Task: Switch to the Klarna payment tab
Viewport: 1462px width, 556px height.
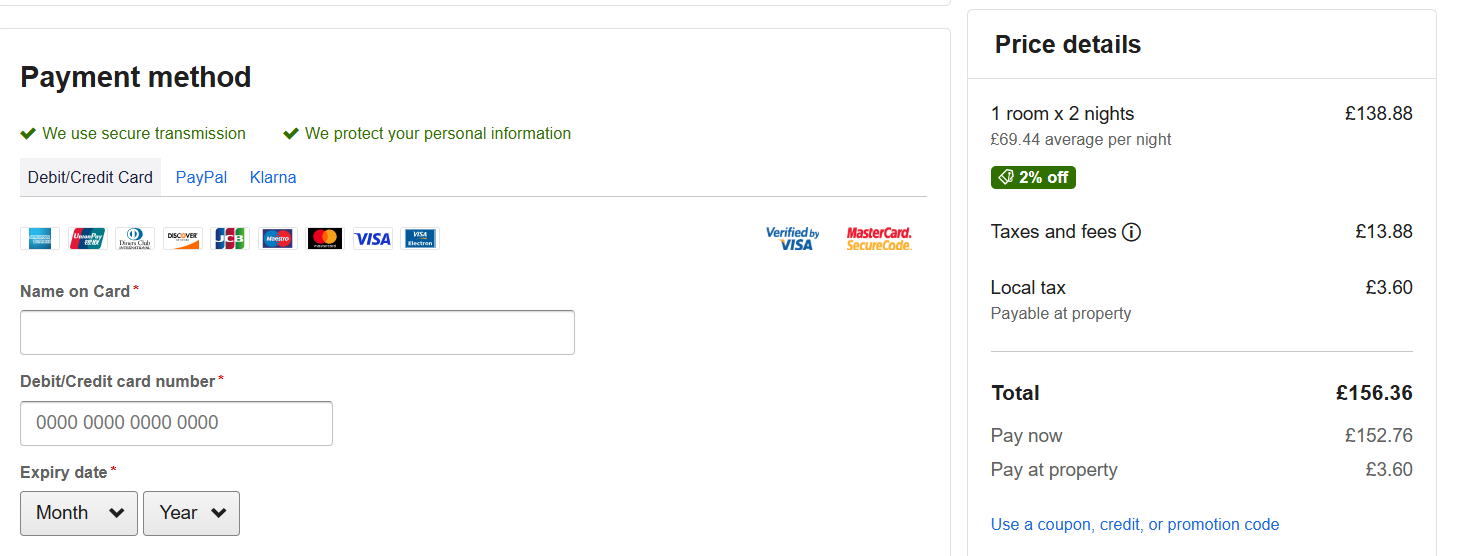Action: pos(273,178)
